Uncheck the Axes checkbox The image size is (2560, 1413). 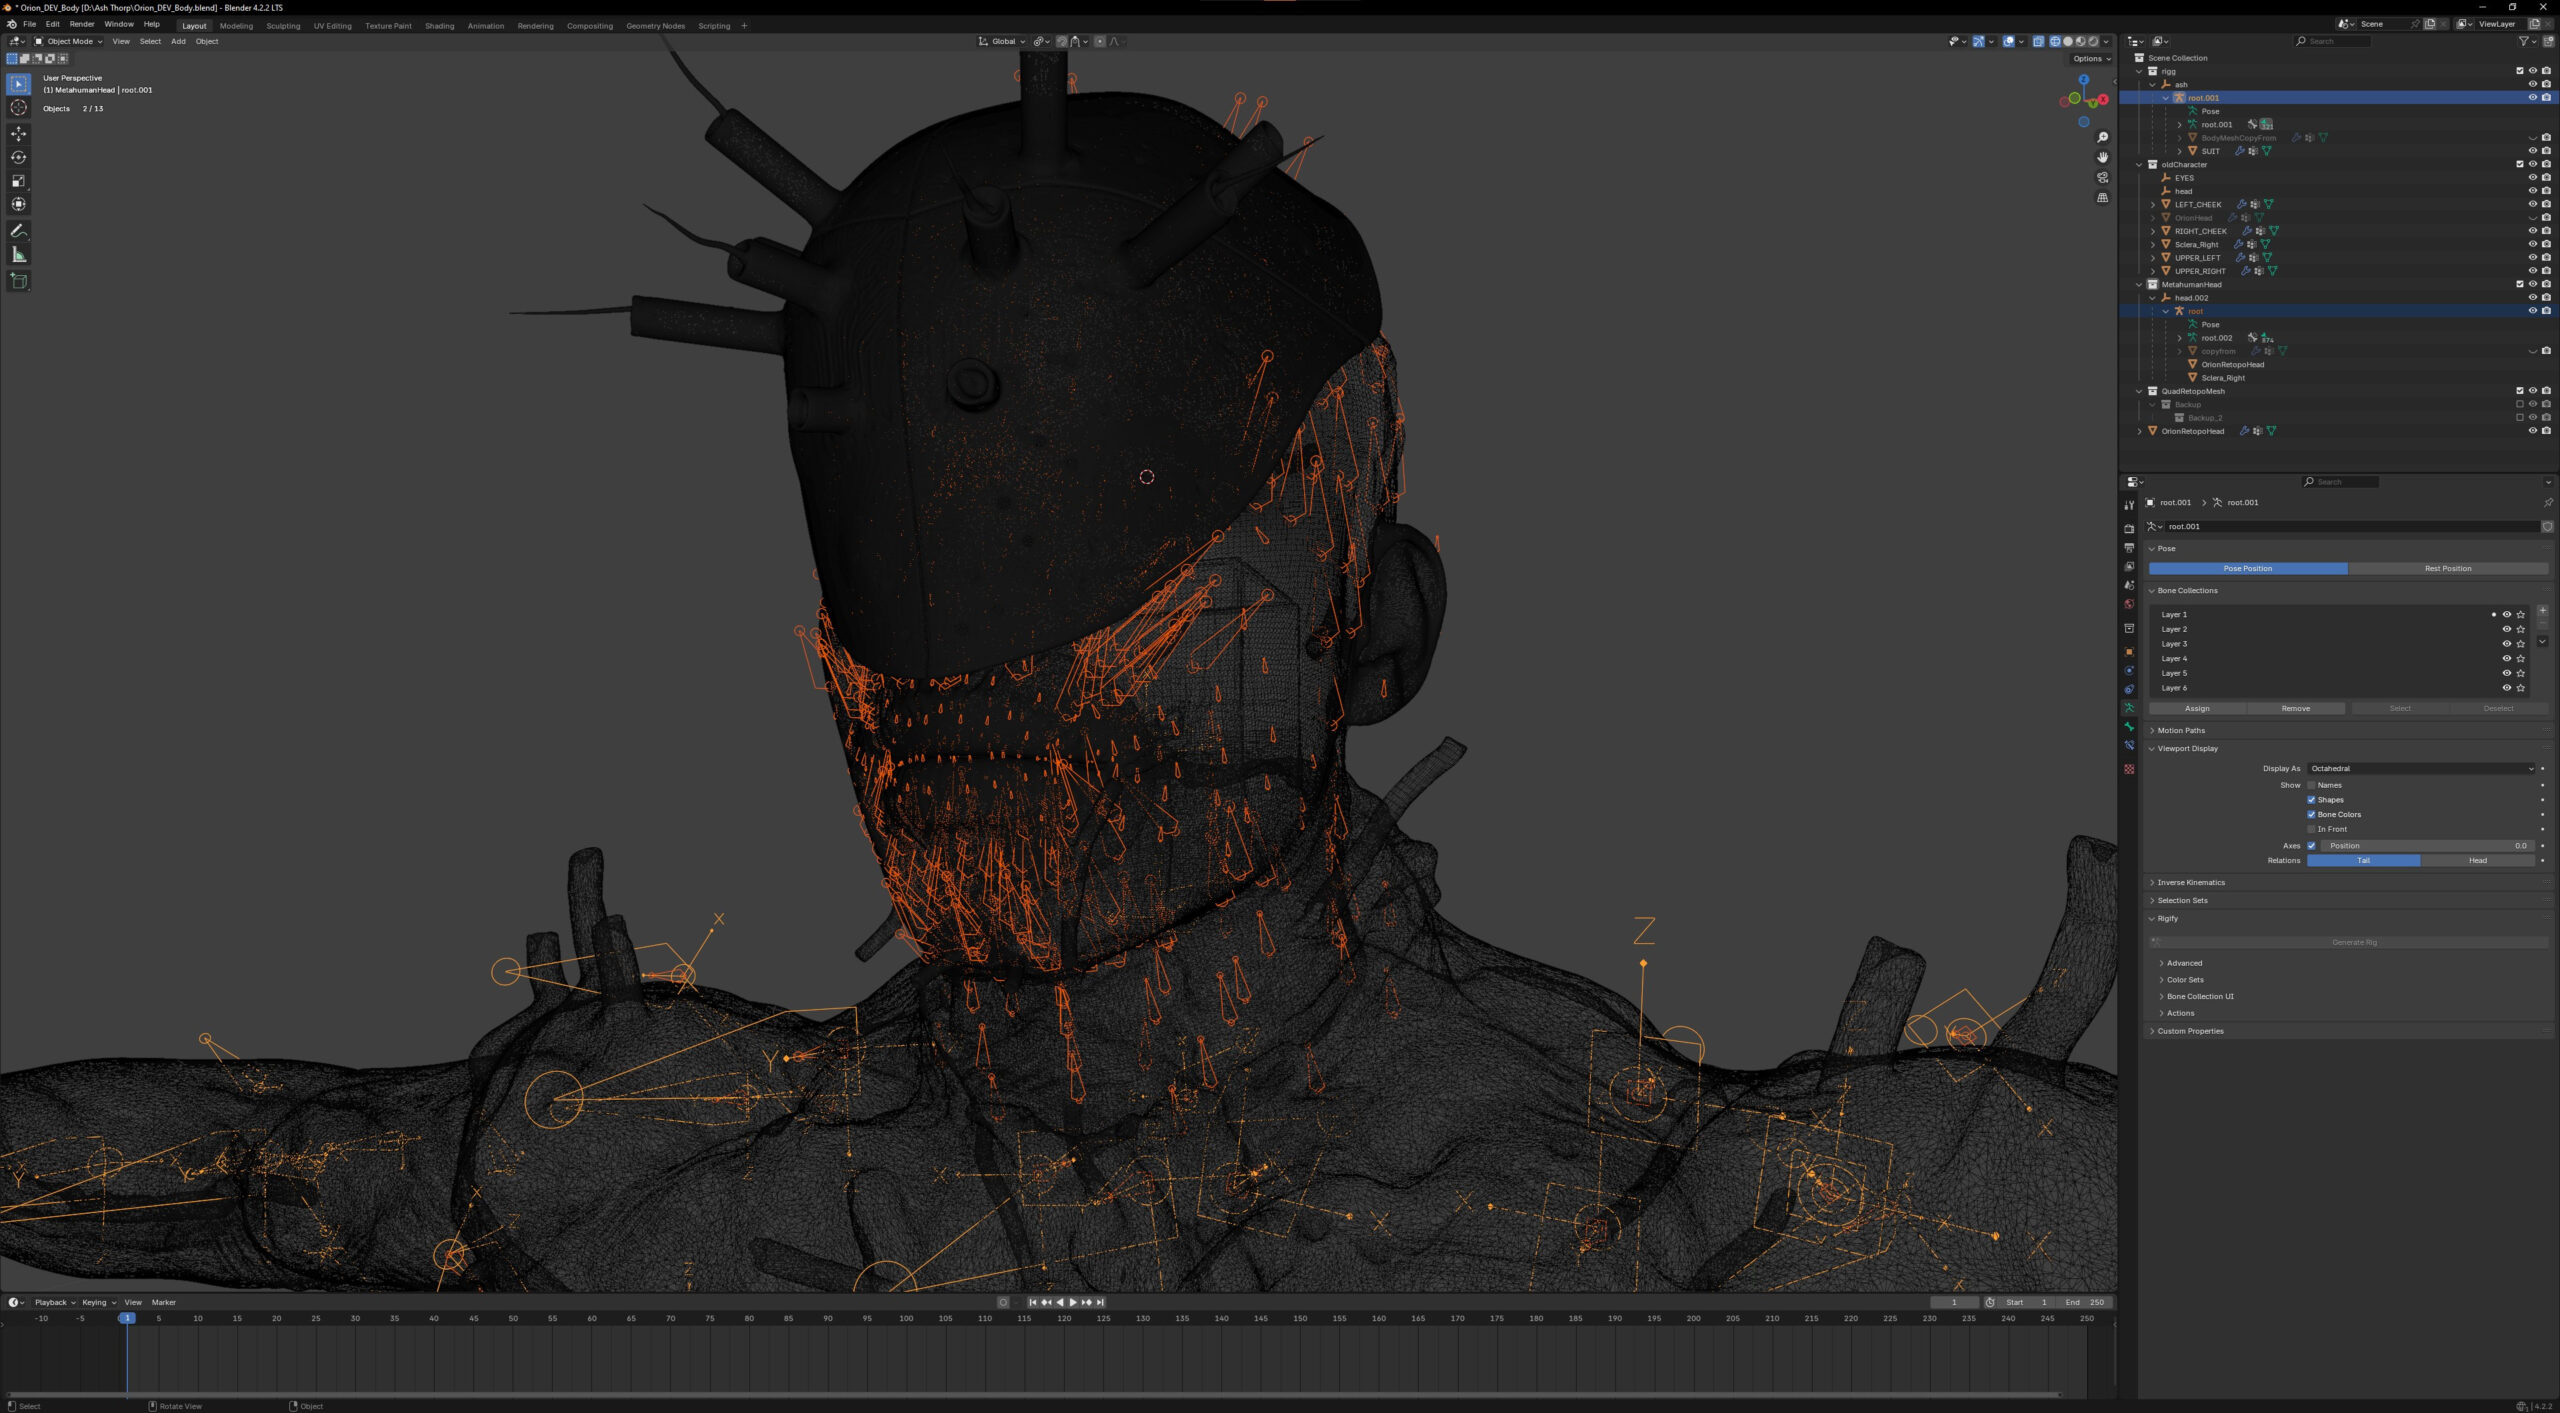tap(2311, 846)
